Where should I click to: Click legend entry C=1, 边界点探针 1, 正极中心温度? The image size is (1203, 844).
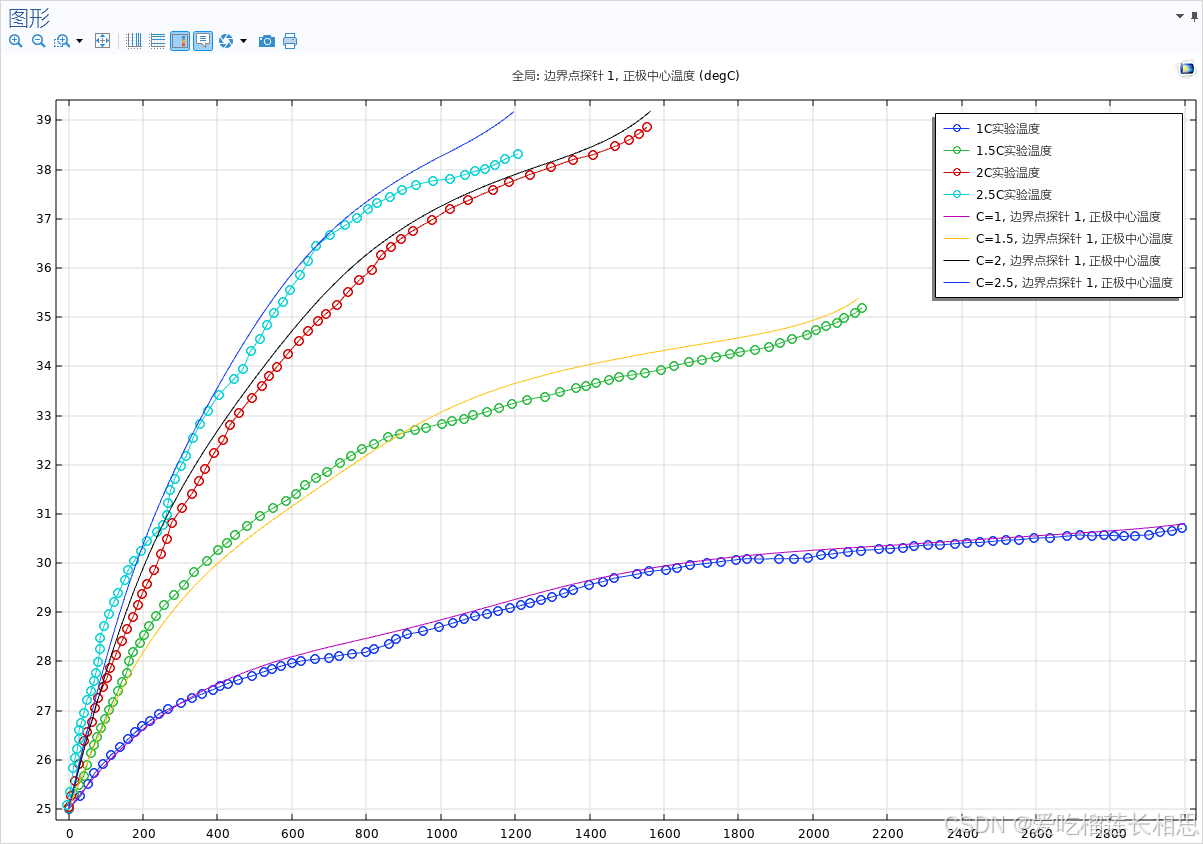[x=1068, y=216]
